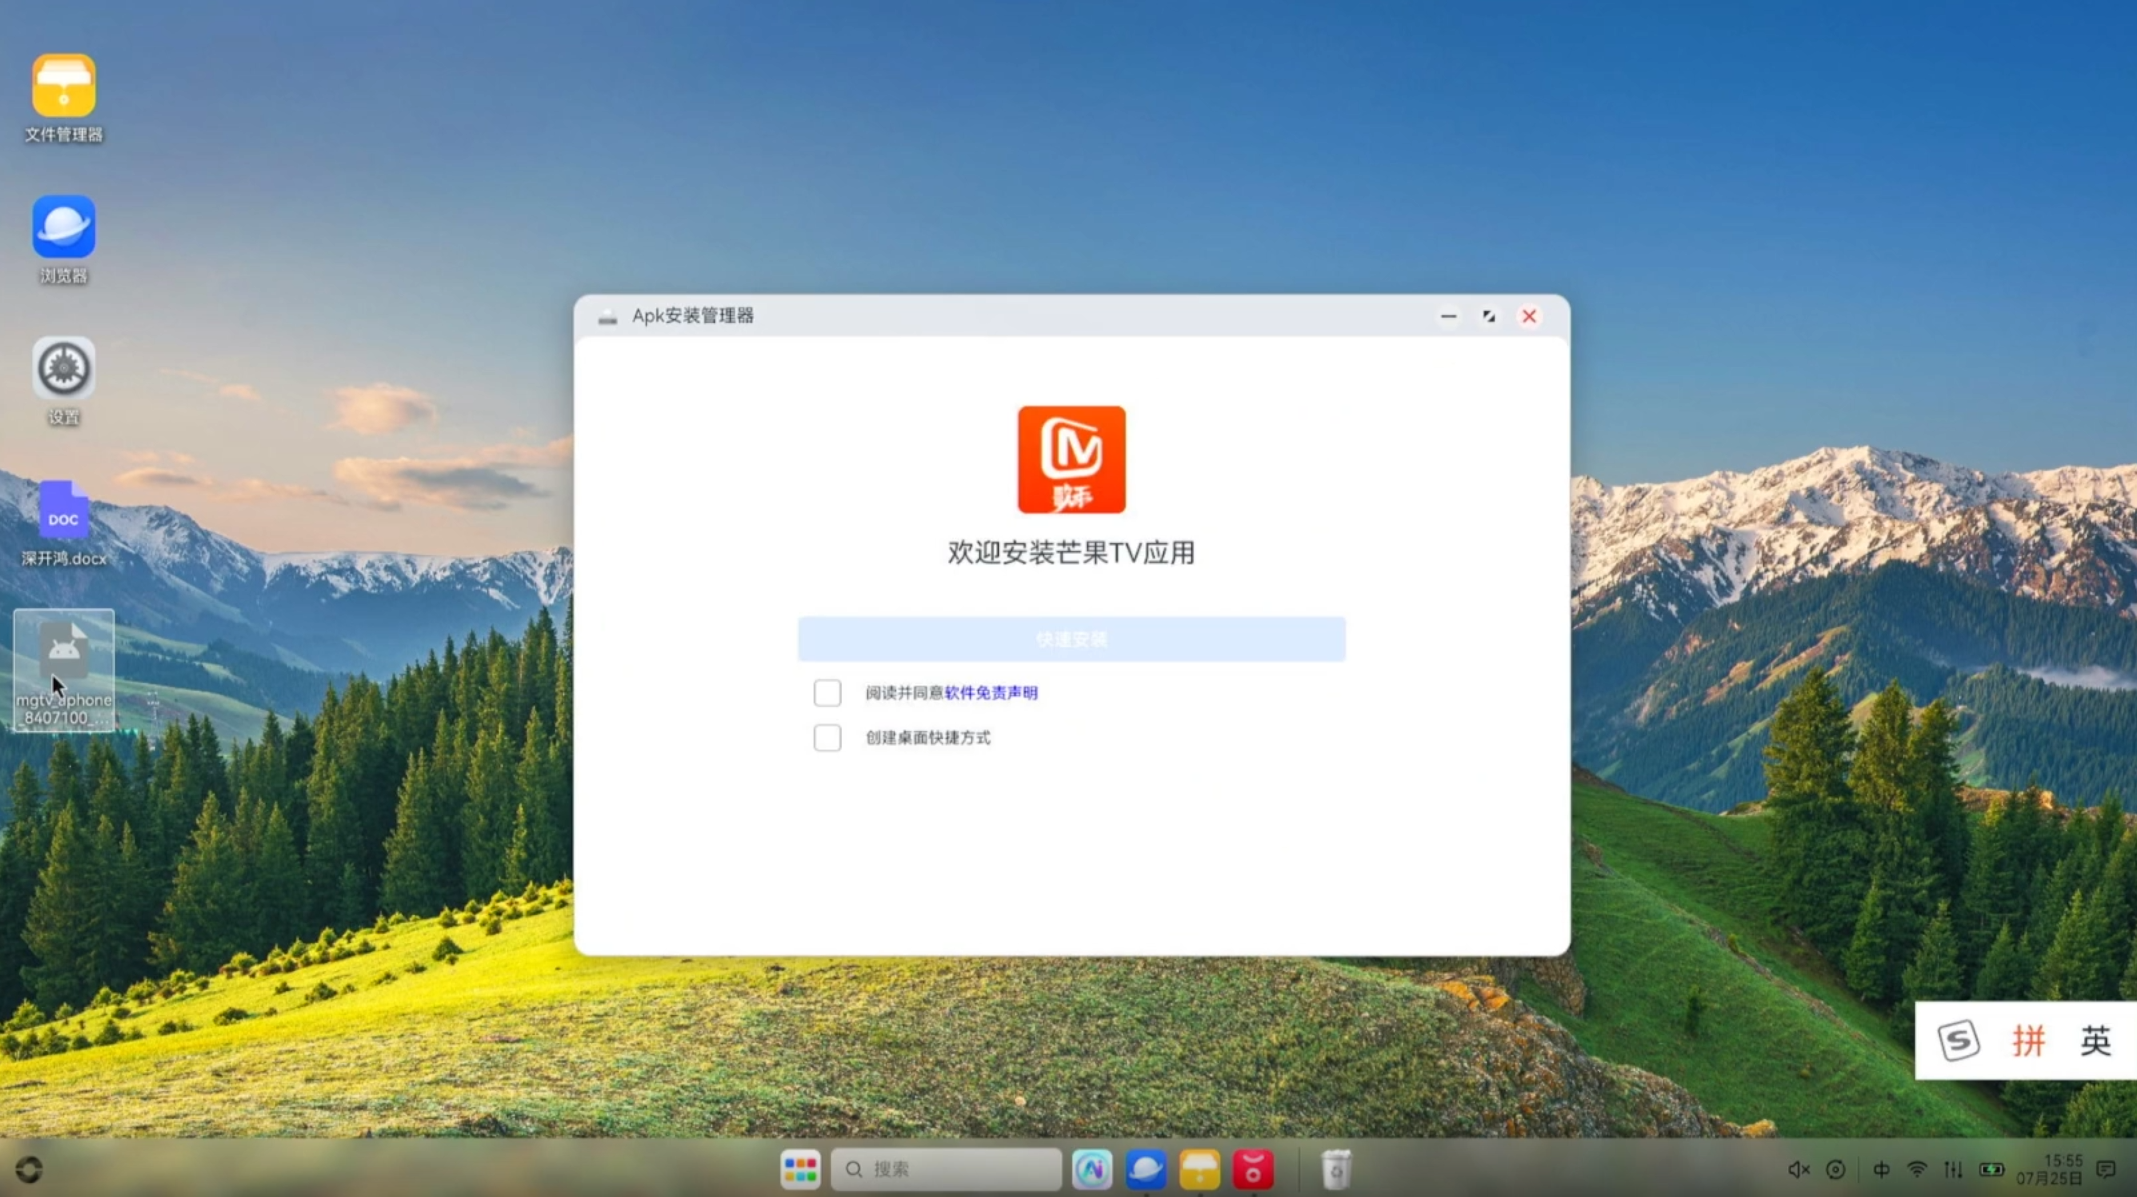Image resolution: width=2137 pixels, height=1197 pixels.
Task: Open the browser planet icon in dock
Action: coord(1146,1168)
